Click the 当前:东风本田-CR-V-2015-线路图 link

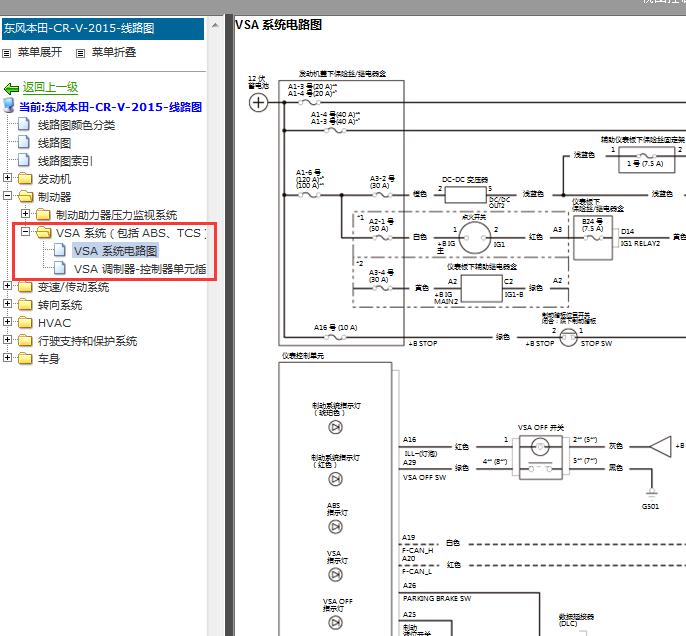[x=110, y=107]
